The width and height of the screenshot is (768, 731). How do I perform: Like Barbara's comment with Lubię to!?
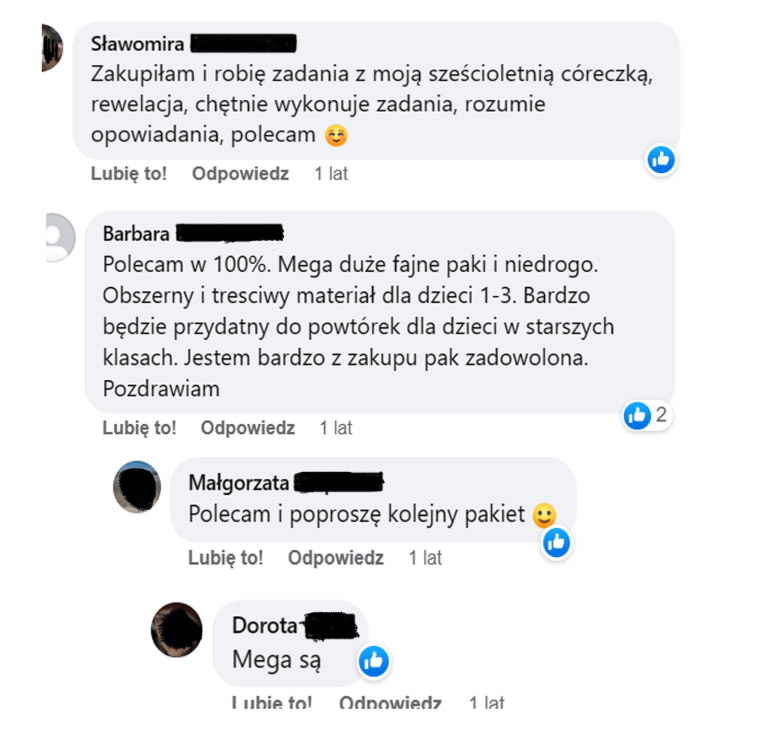(x=139, y=428)
